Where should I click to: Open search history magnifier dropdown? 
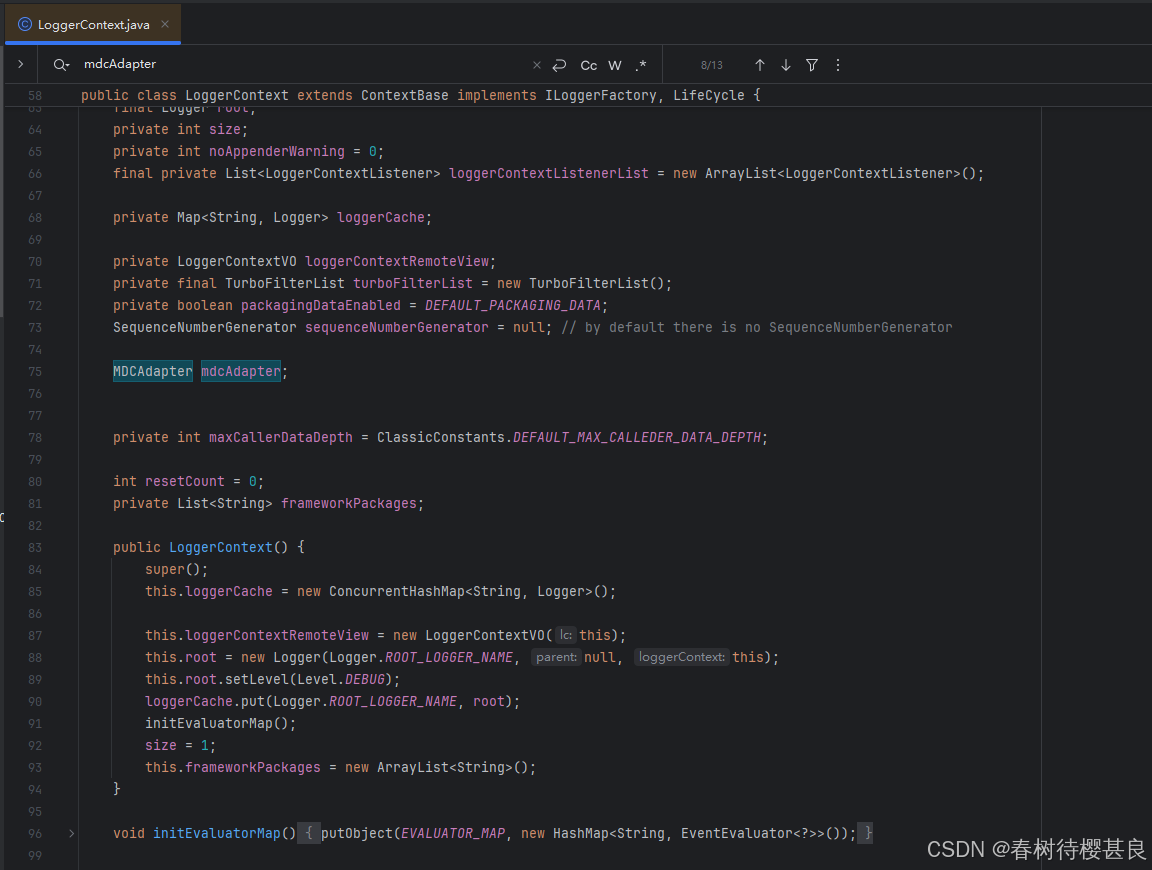point(62,65)
